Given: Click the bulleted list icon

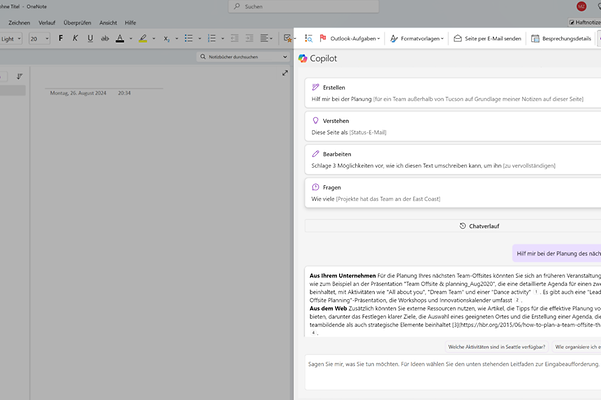Looking at the screenshot, I should click(x=188, y=39).
